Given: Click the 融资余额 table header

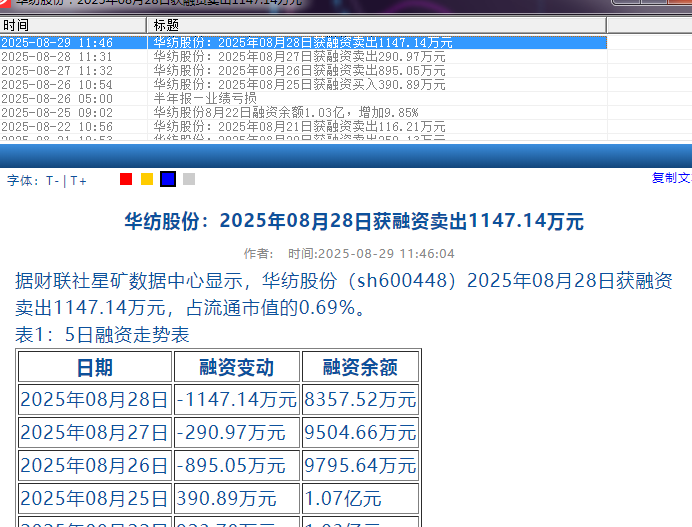Looking at the screenshot, I should pyautogui.click(x=360, y=367).
